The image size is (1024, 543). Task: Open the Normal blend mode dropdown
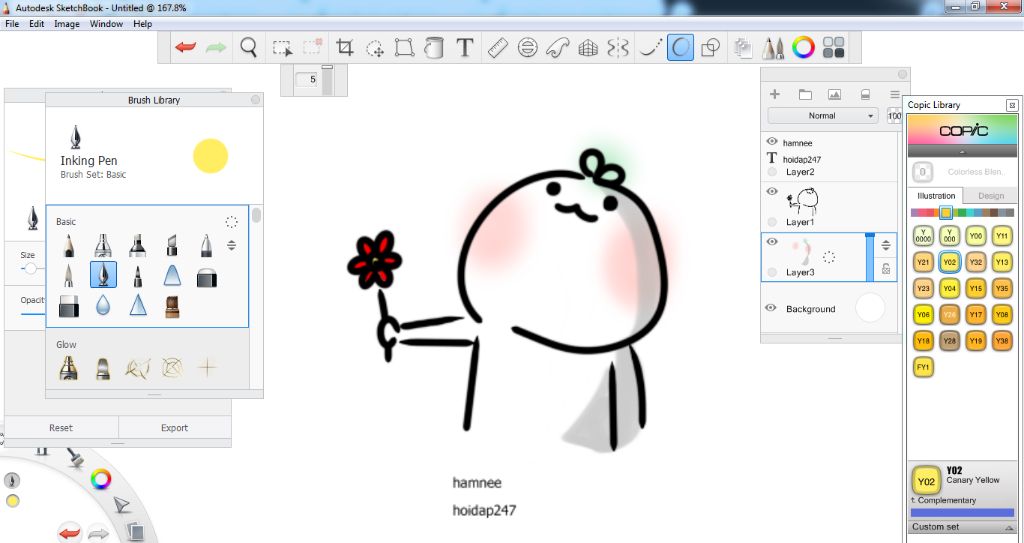(822, 116)
